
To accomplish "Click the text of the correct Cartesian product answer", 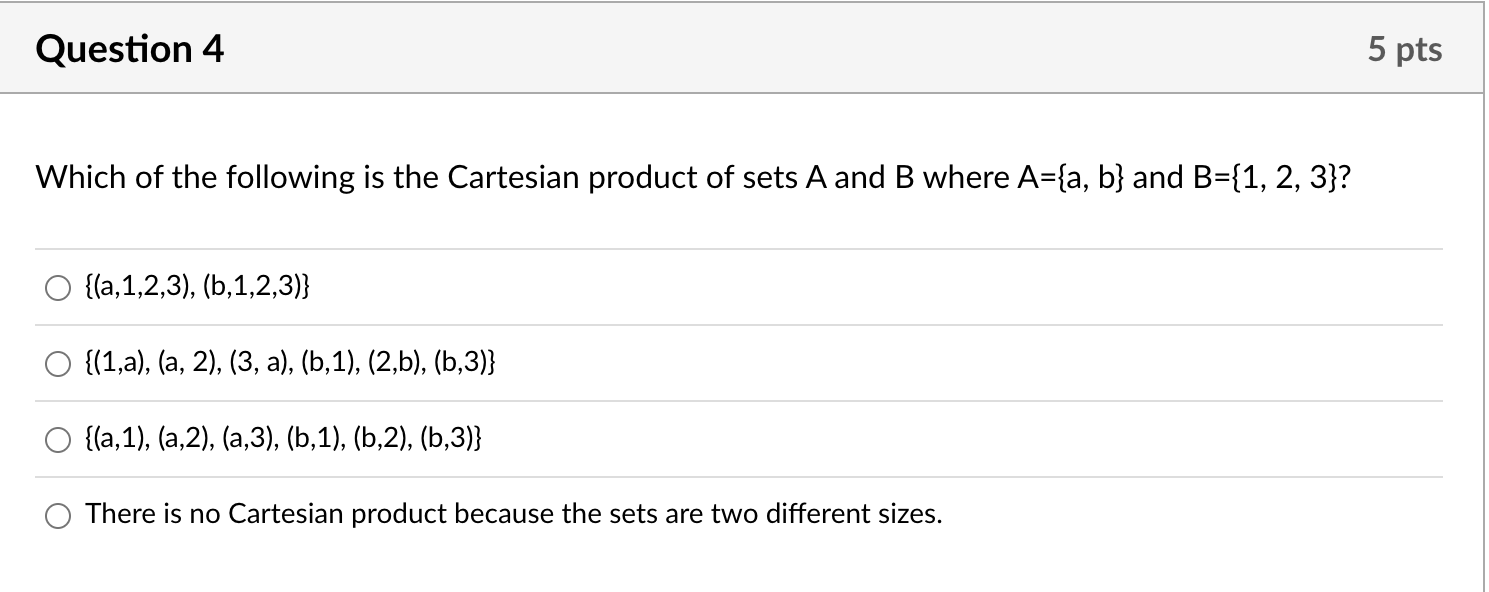I will click(x=284, y=437).
